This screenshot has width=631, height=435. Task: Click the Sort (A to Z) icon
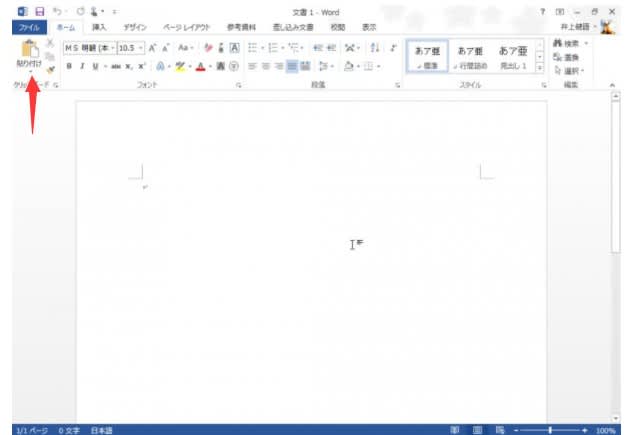(x=374, y=48)
